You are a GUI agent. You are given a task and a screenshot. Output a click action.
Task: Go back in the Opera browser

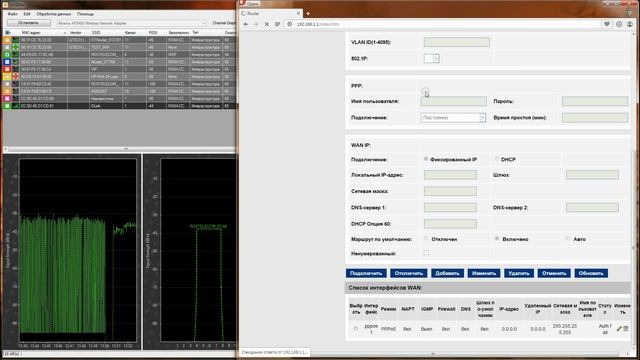[x=246, y=24]
